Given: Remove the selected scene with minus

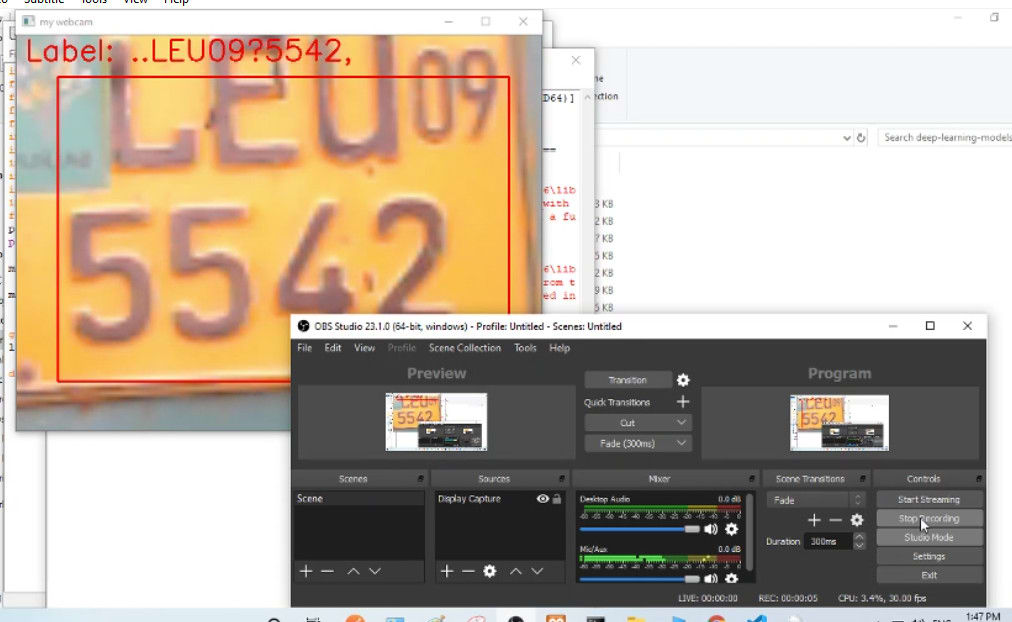Looking at the screenshot, I should pyautogui.click(x=327, y=571).
